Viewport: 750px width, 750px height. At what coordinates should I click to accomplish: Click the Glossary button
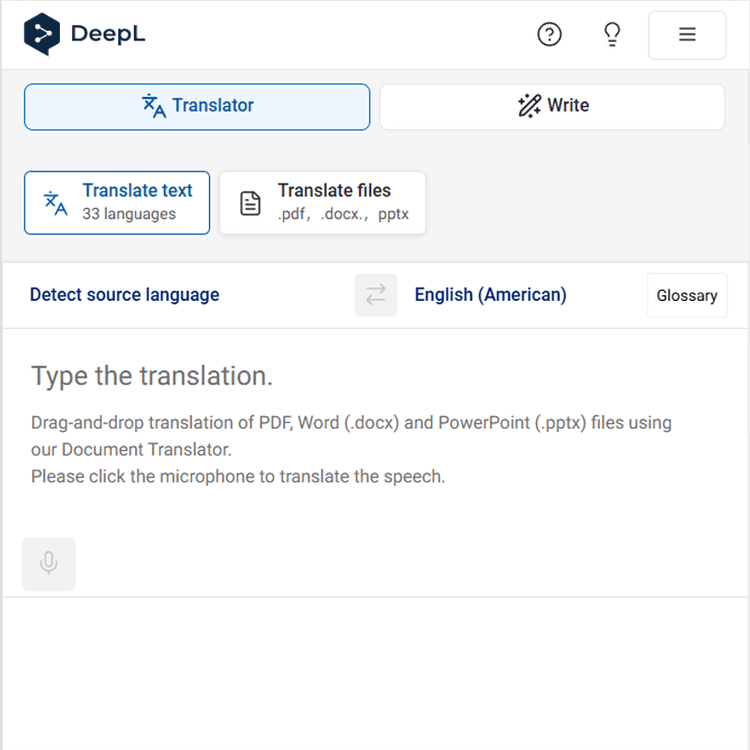(x=687, y=296)
